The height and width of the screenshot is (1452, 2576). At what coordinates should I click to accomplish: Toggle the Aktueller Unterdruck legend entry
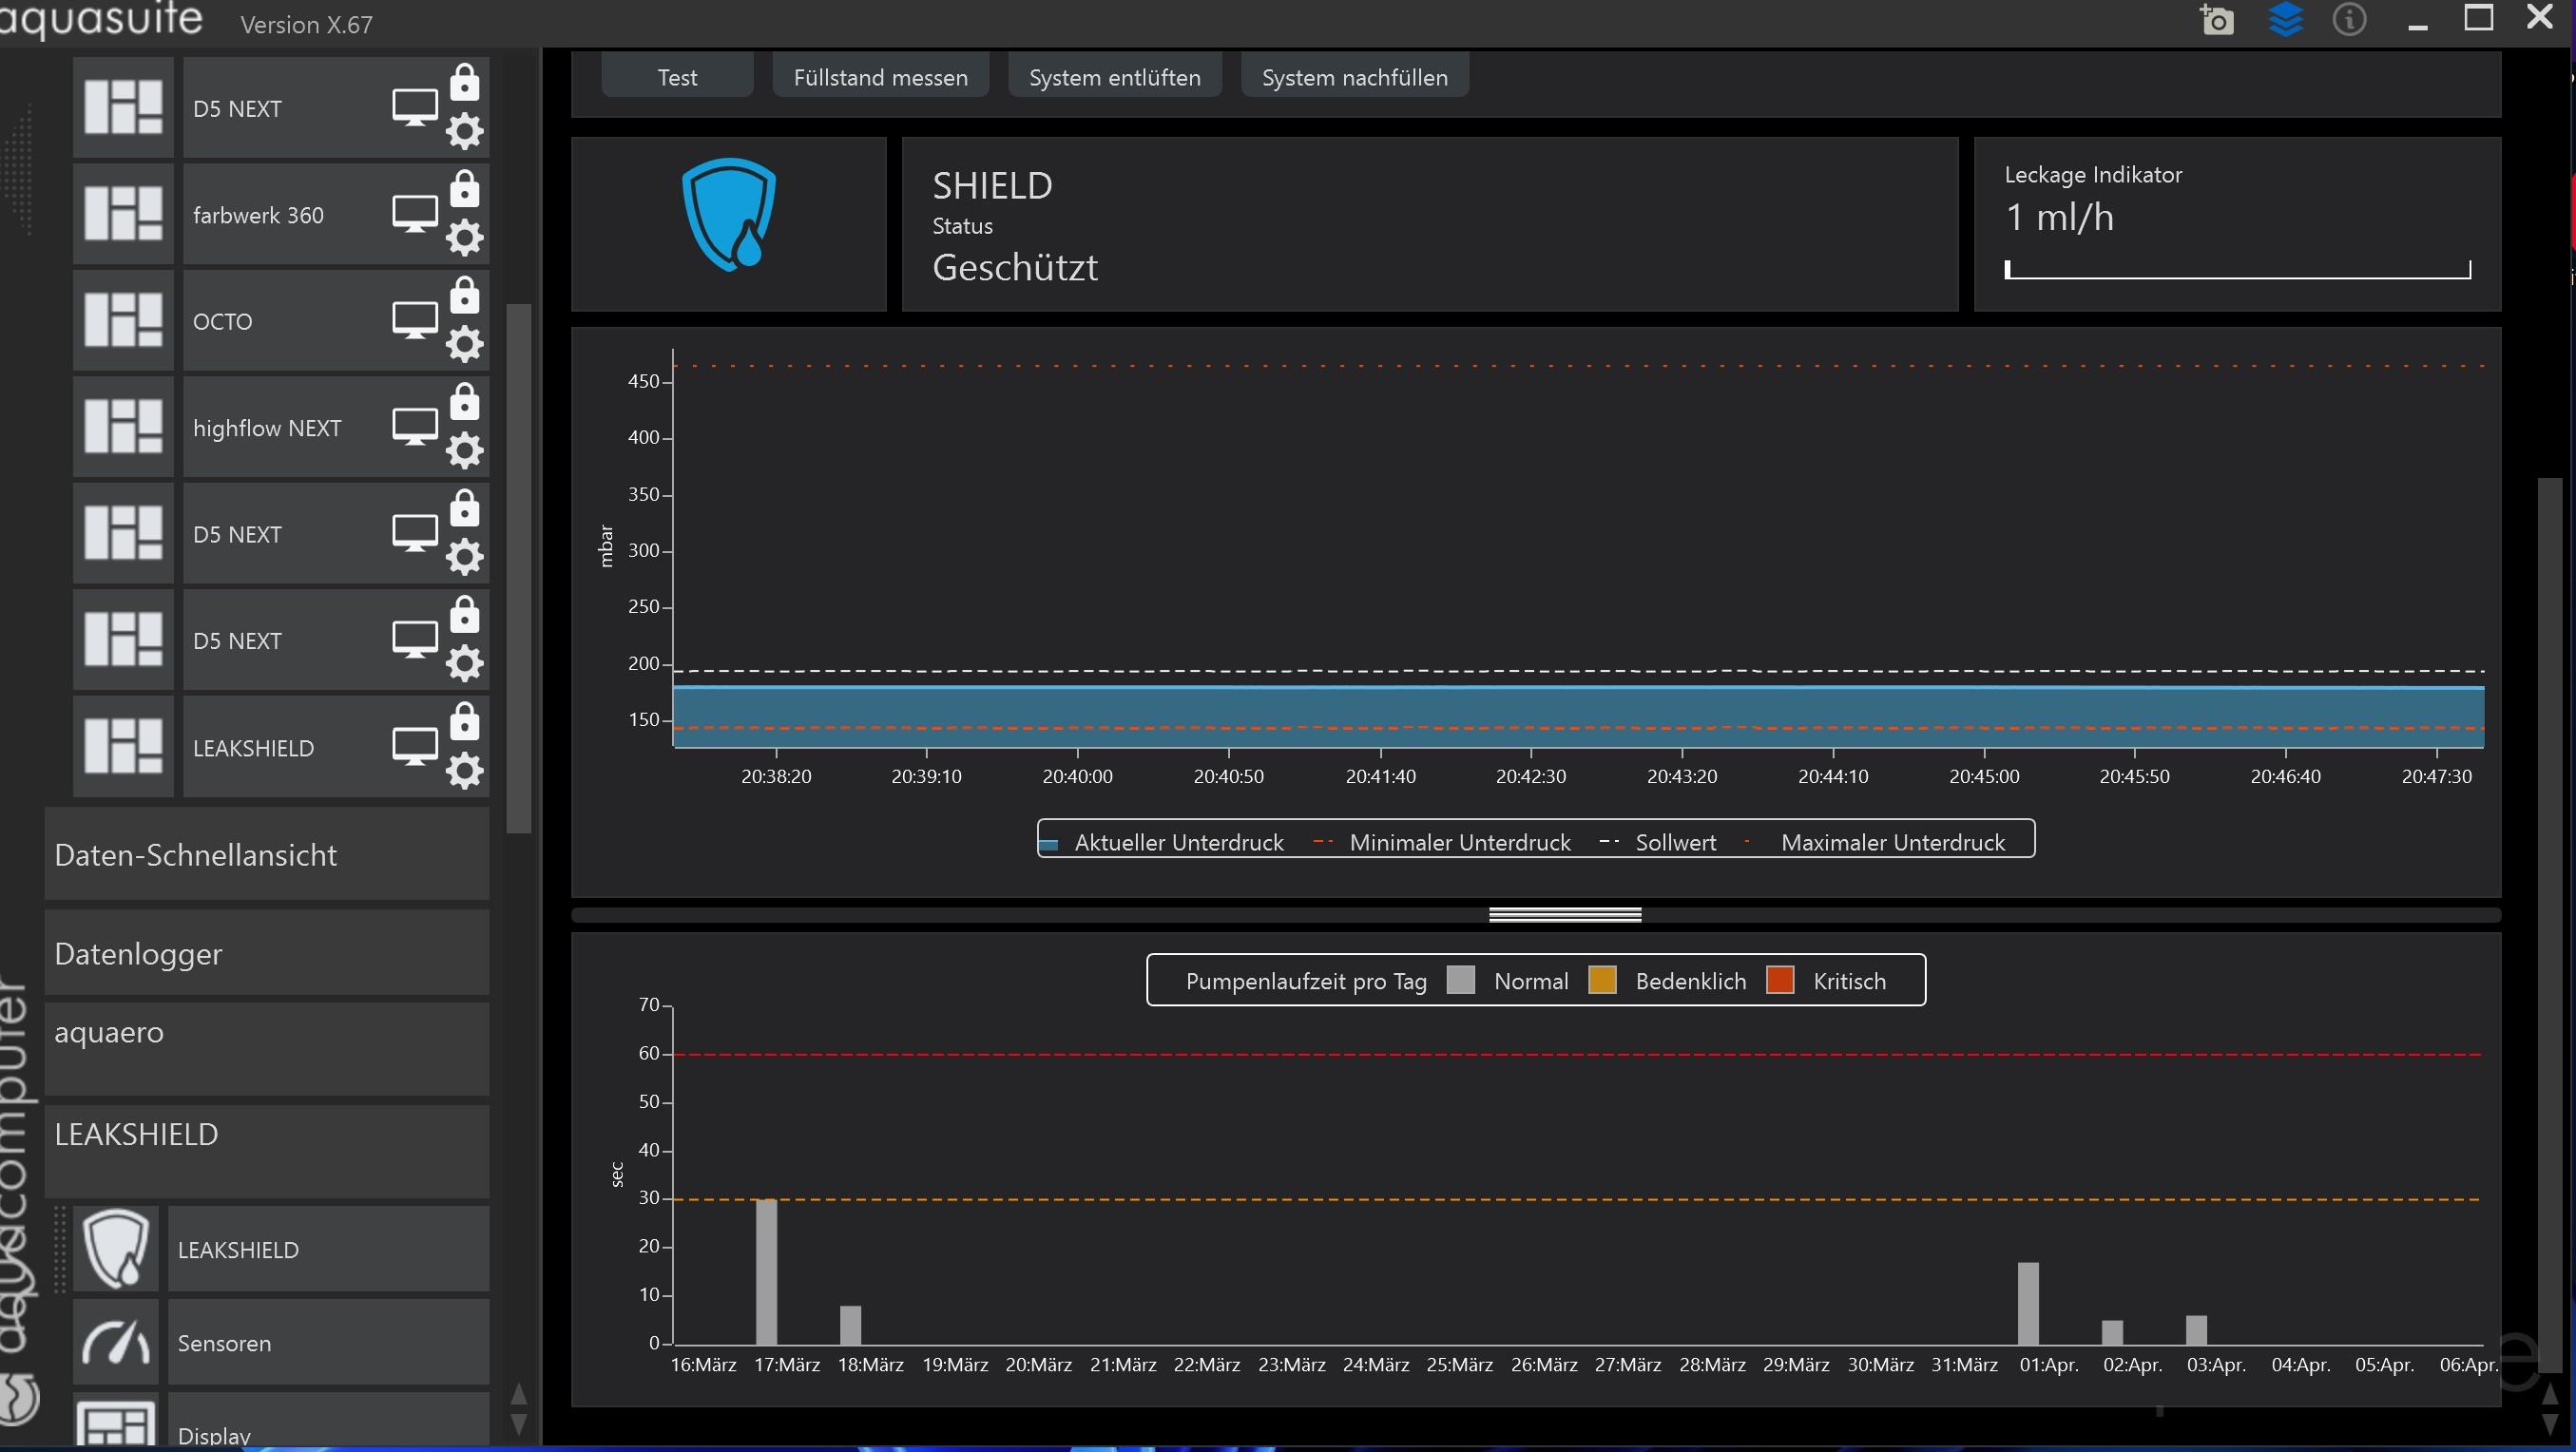[x=1162, y=843]
